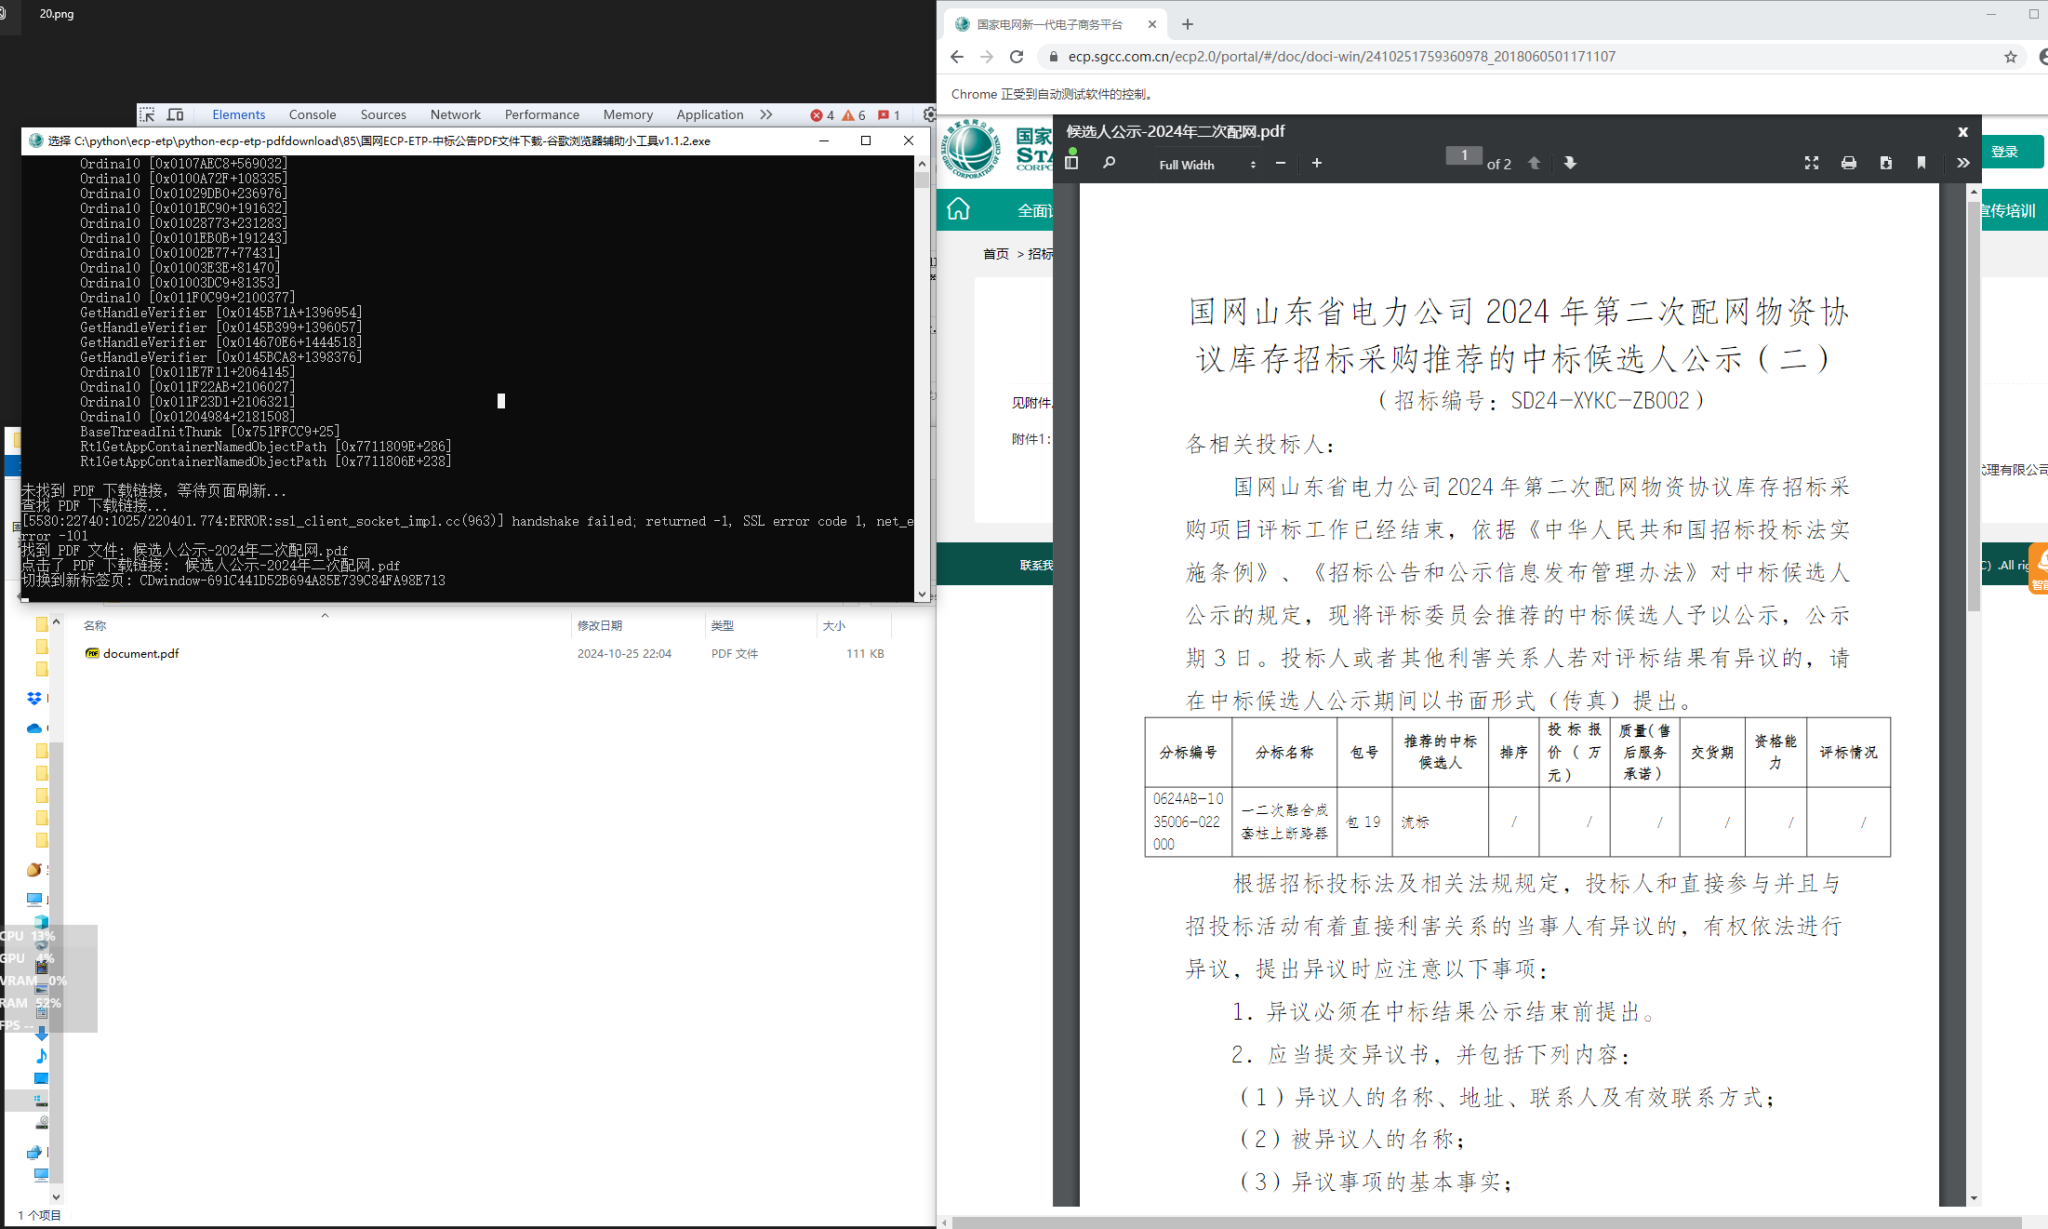Go to next PDF page with down arrow
The width and height of the screenshot is (2048, 1229).
(1570, 162)
